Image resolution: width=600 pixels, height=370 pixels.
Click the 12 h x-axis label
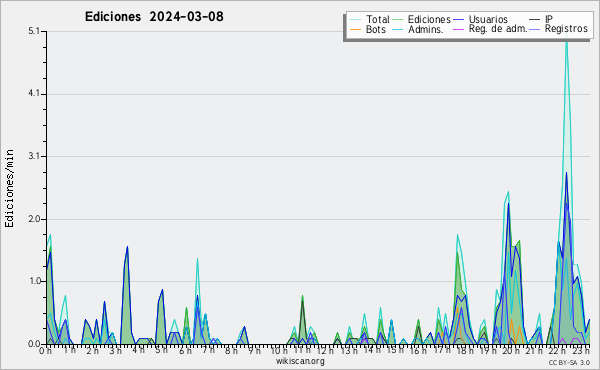326,350
